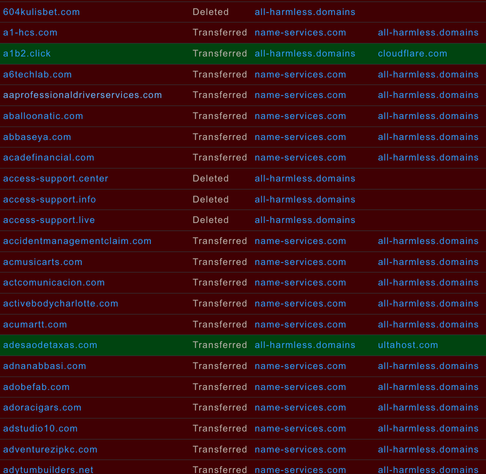Click the aaprofessionaldriverservices.com link
Screen dimensions: 486x474
click(x=82, y=95)
